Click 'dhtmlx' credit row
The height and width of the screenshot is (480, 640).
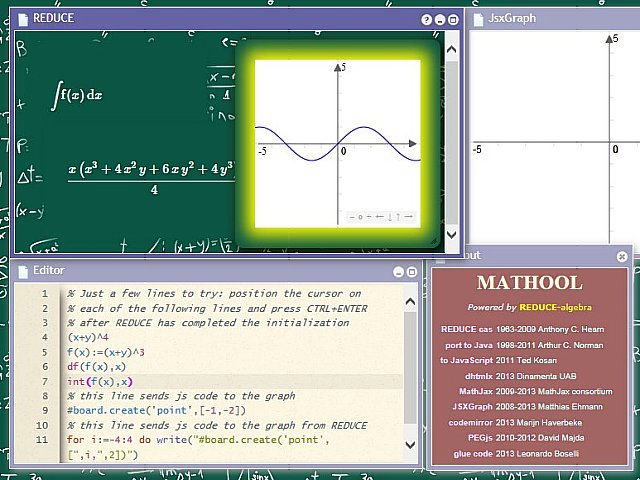point(520,376)
